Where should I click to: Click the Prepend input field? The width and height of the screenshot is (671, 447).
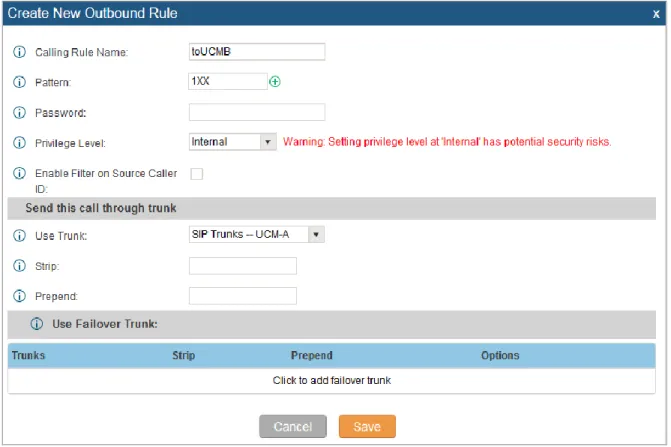tap(243, 296)
